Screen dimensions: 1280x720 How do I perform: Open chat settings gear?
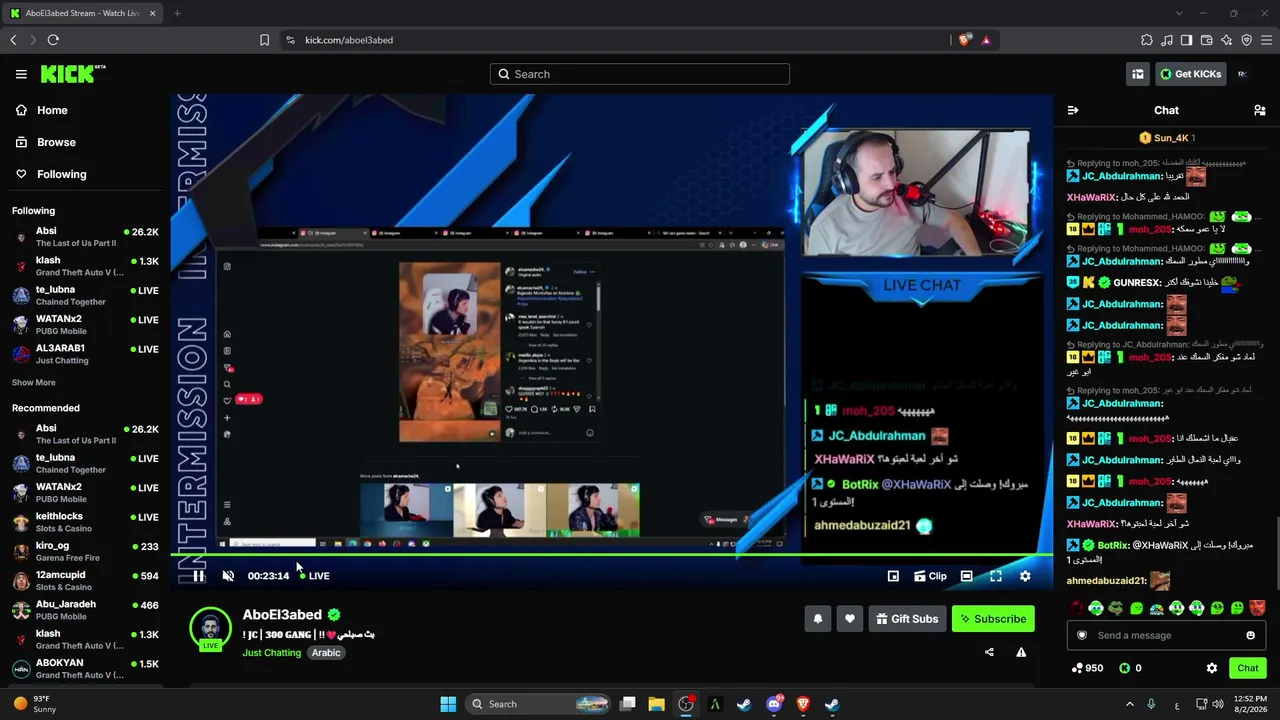pos(1212,668)
